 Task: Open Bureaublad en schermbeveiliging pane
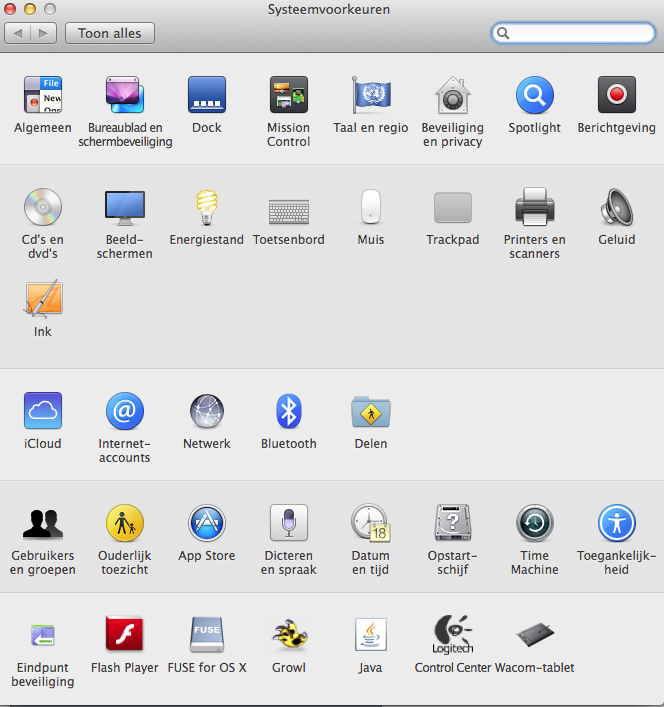pos(125,95)
